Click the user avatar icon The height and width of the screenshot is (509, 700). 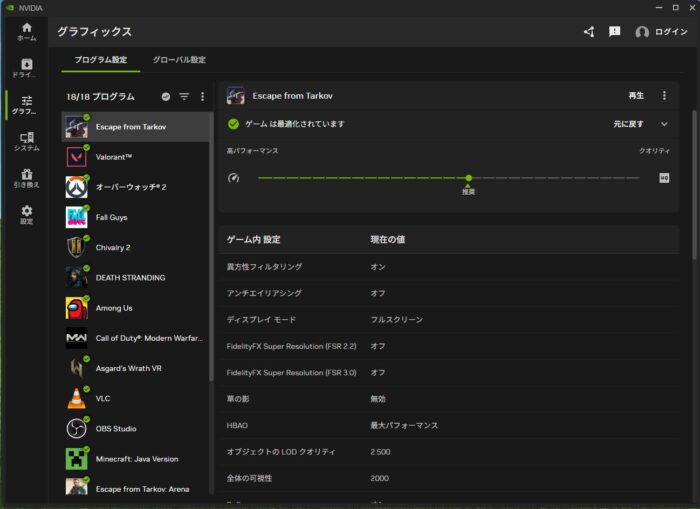coord(642,32)
